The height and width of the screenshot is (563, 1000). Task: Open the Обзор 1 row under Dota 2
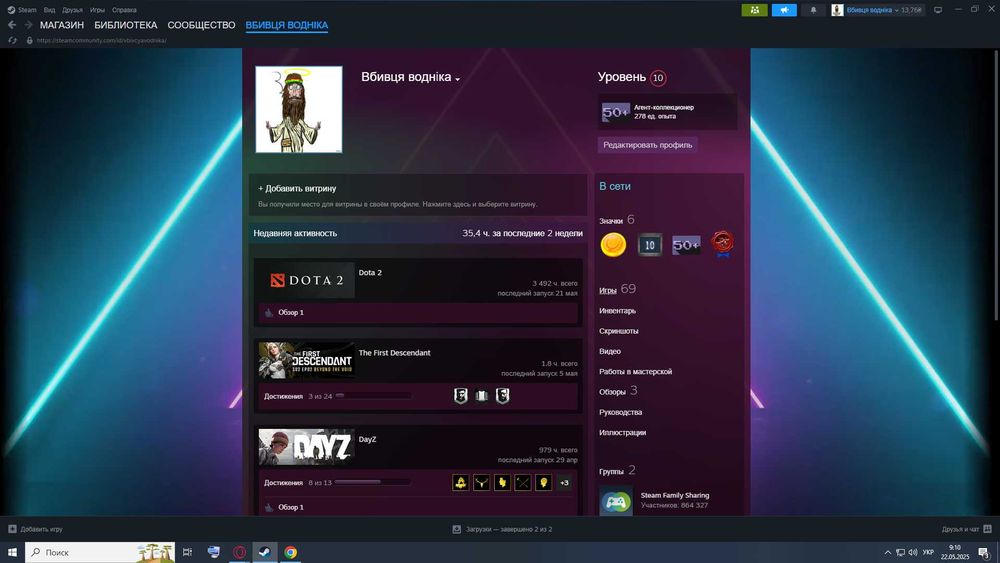pyautogui.click(x=418, y=312)
